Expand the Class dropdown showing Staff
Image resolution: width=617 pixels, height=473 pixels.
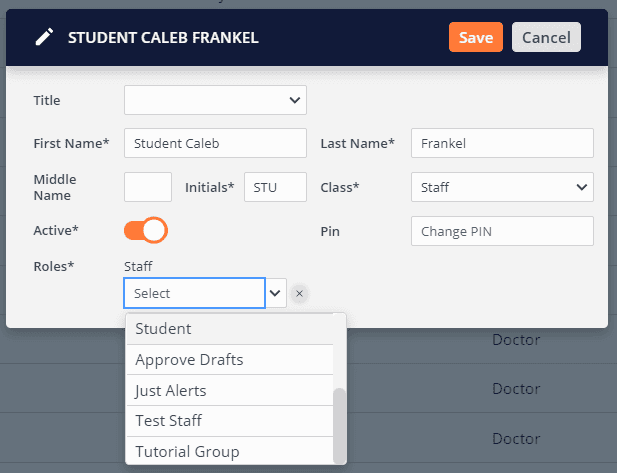coord(502,187)
